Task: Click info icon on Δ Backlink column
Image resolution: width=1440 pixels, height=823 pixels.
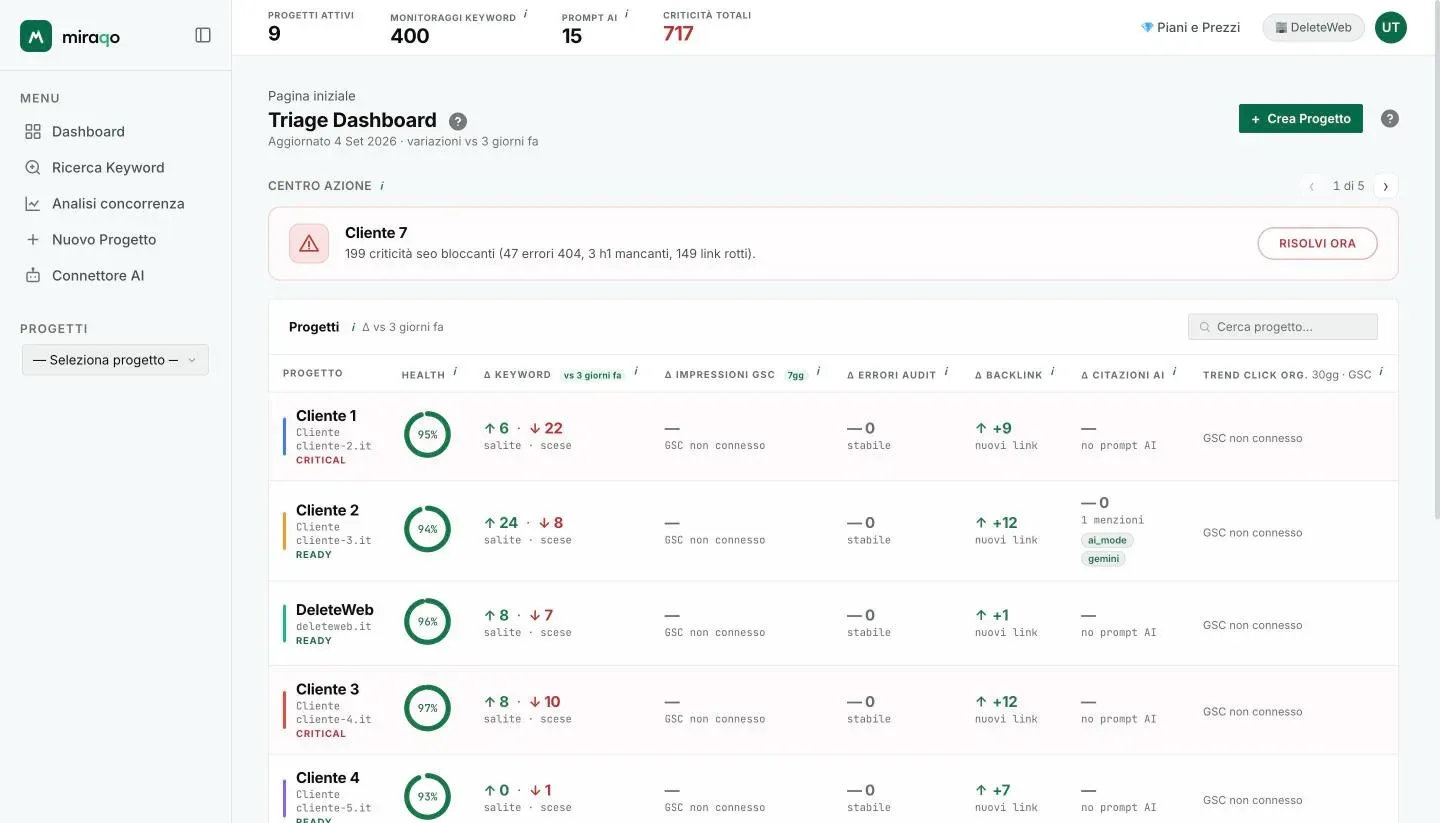Action: tap(1052, 372)
